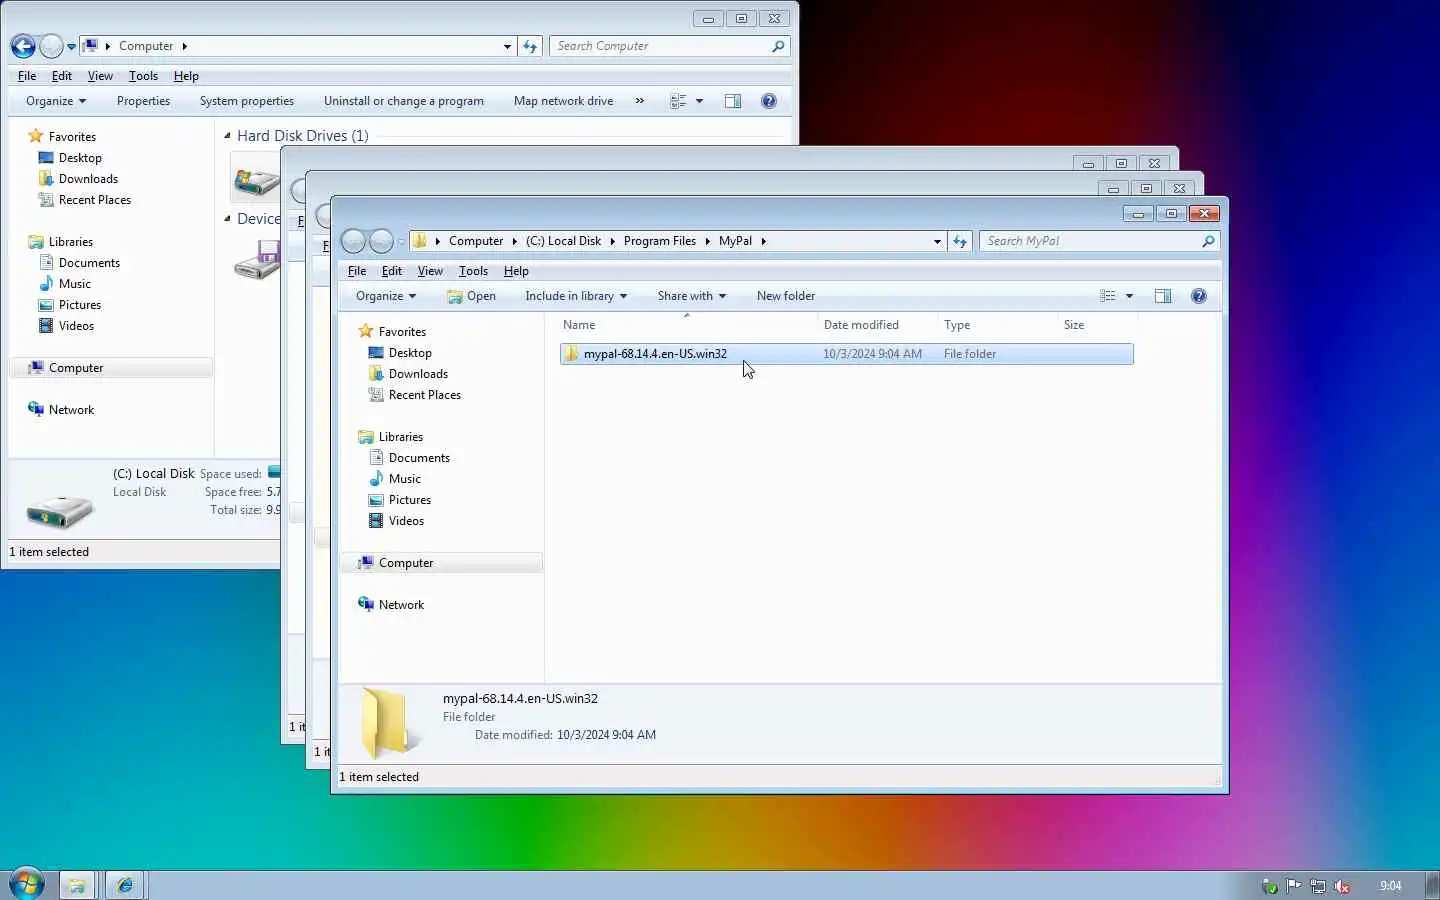Screen dimensions: 1440x900
Task: Open Action Center flag tray icon
Action: [1294, 886]
